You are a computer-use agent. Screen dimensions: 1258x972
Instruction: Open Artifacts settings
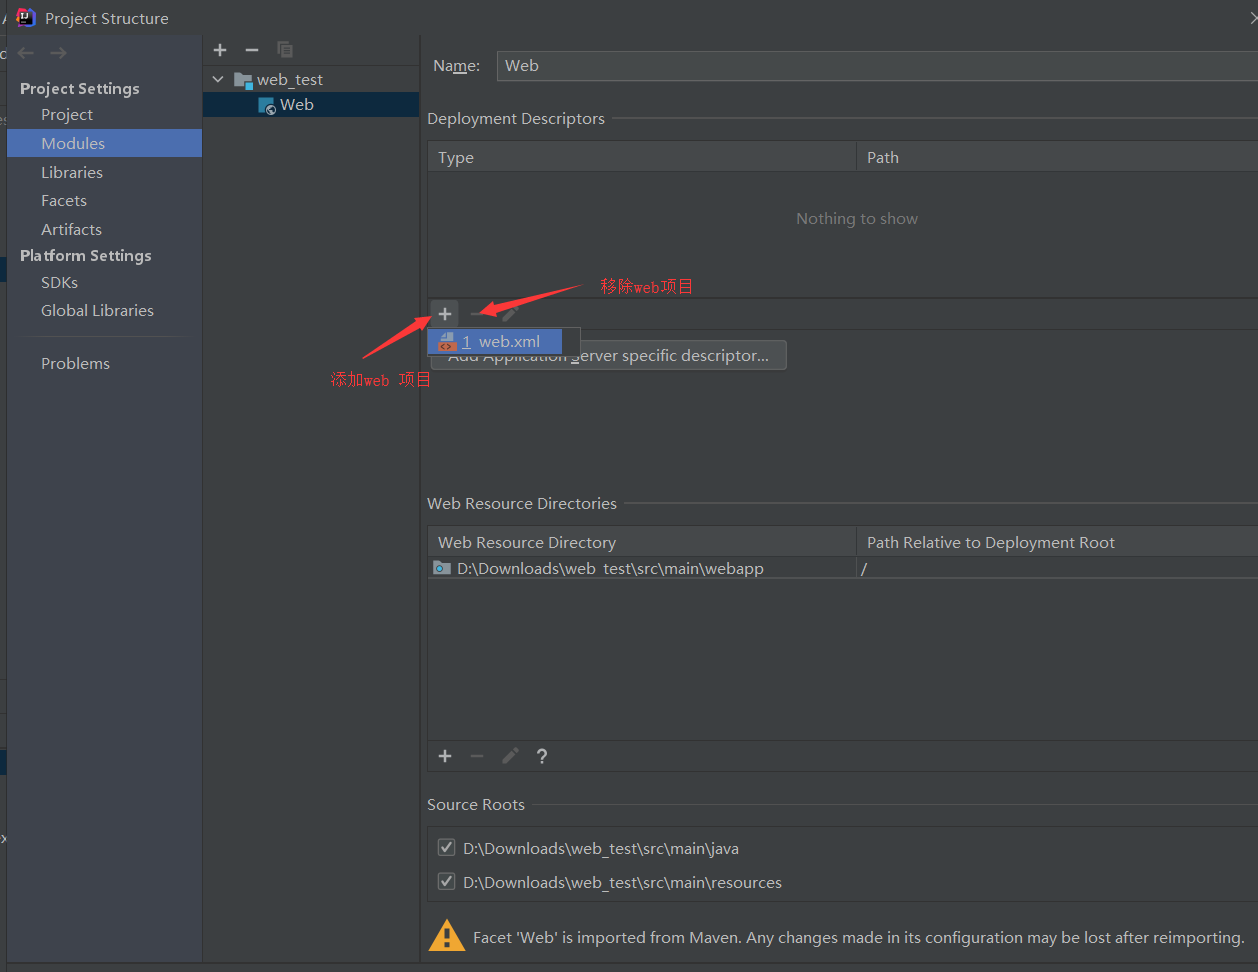pyautogui.click(x=71, y=230)
